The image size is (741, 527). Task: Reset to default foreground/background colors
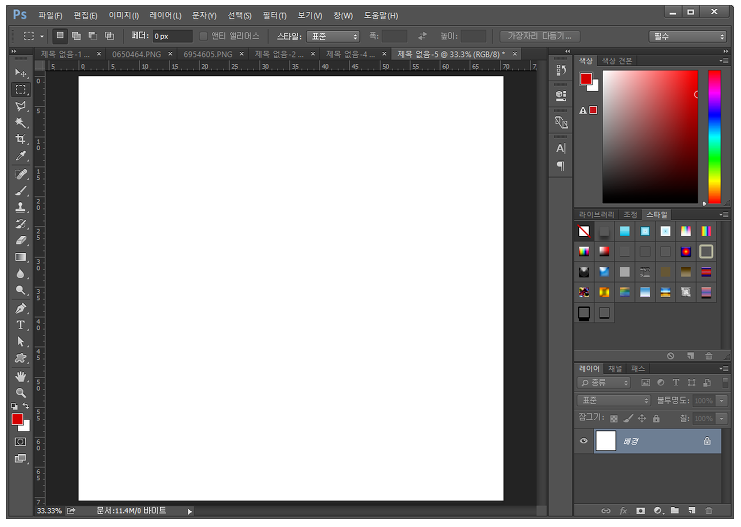14,406
